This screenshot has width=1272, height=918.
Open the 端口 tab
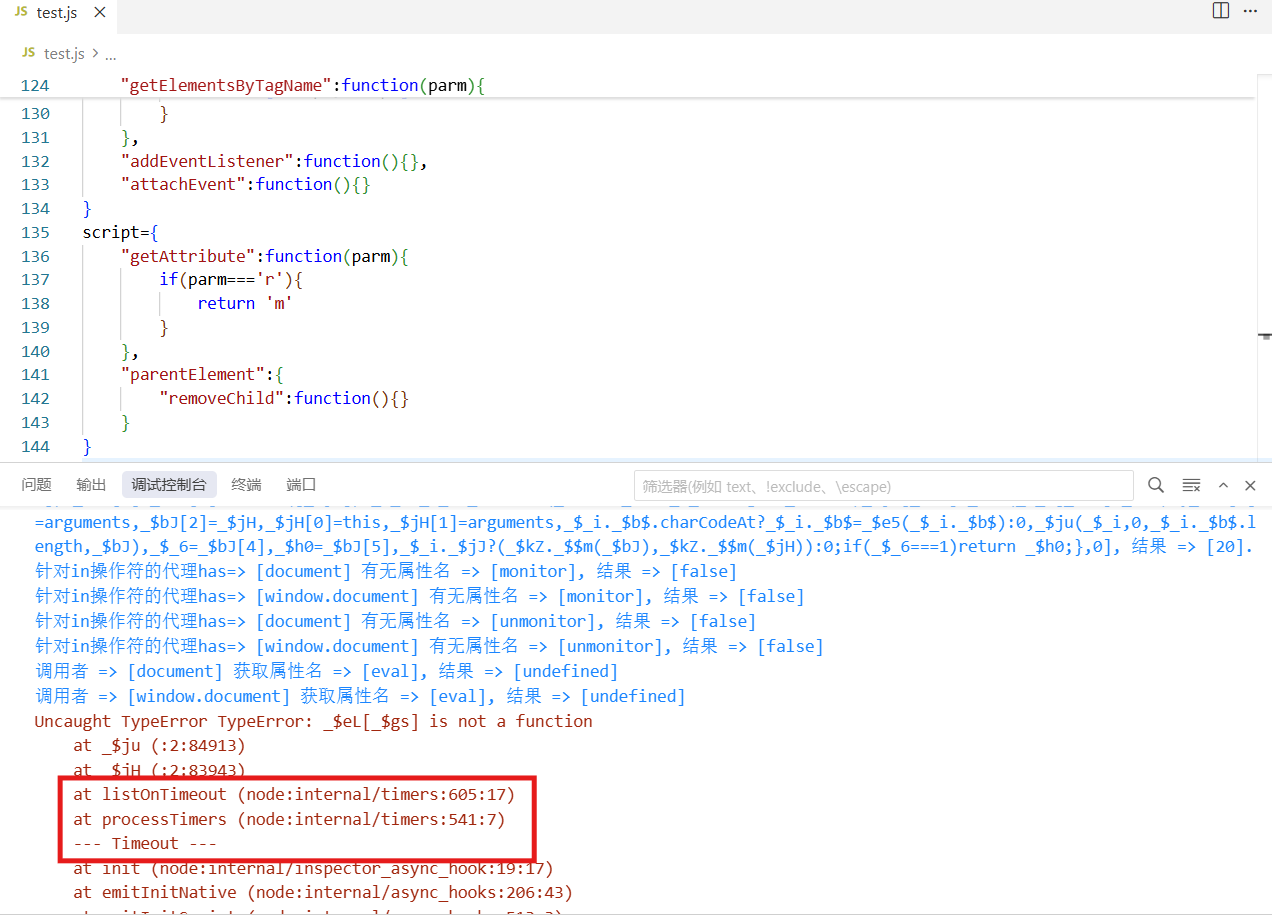(301, 485)
